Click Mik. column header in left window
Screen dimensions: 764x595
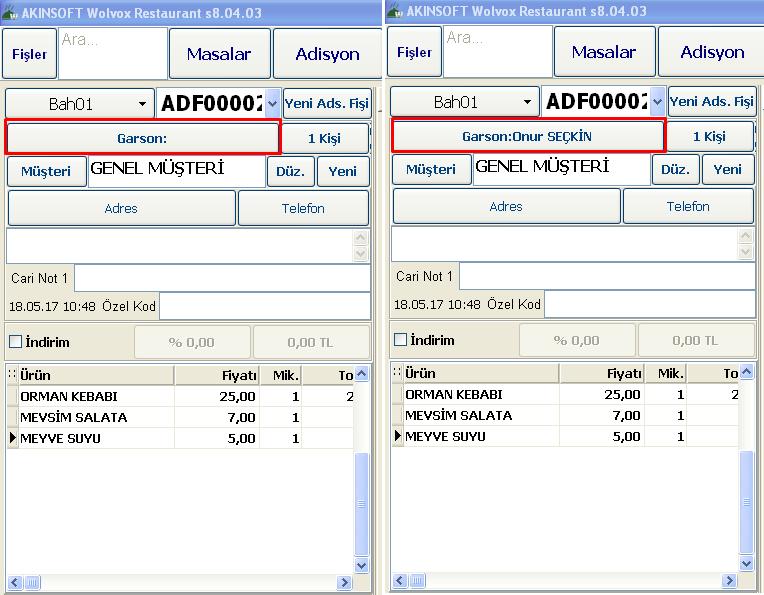(281, 375)
